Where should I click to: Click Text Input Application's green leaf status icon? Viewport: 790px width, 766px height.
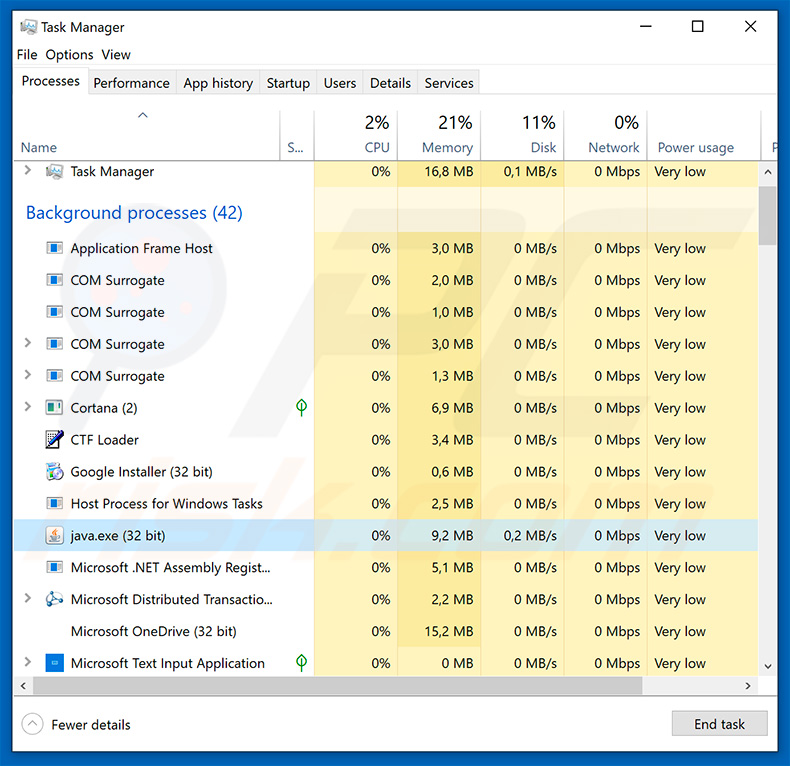301,662
